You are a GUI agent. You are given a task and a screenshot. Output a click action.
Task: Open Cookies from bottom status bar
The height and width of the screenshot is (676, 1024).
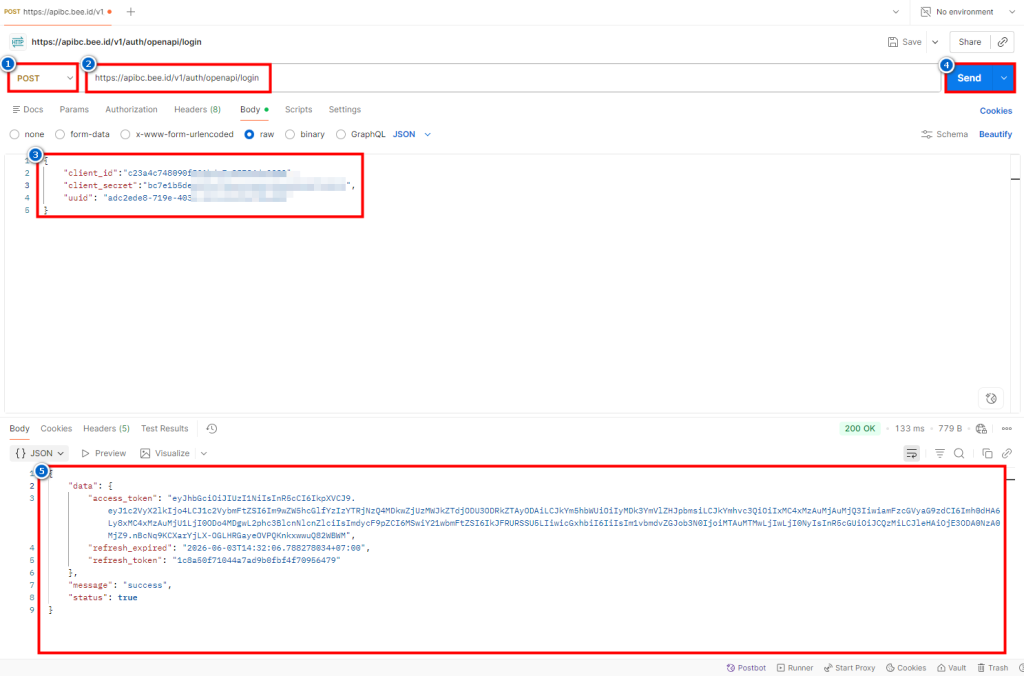tap(906, 668)
